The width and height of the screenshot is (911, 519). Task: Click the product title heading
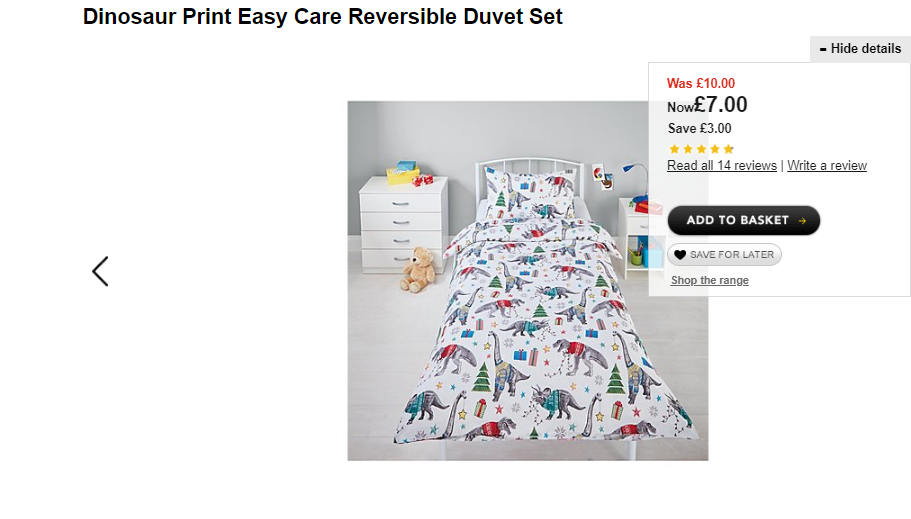pyautogui.click(x=322, y=17)
